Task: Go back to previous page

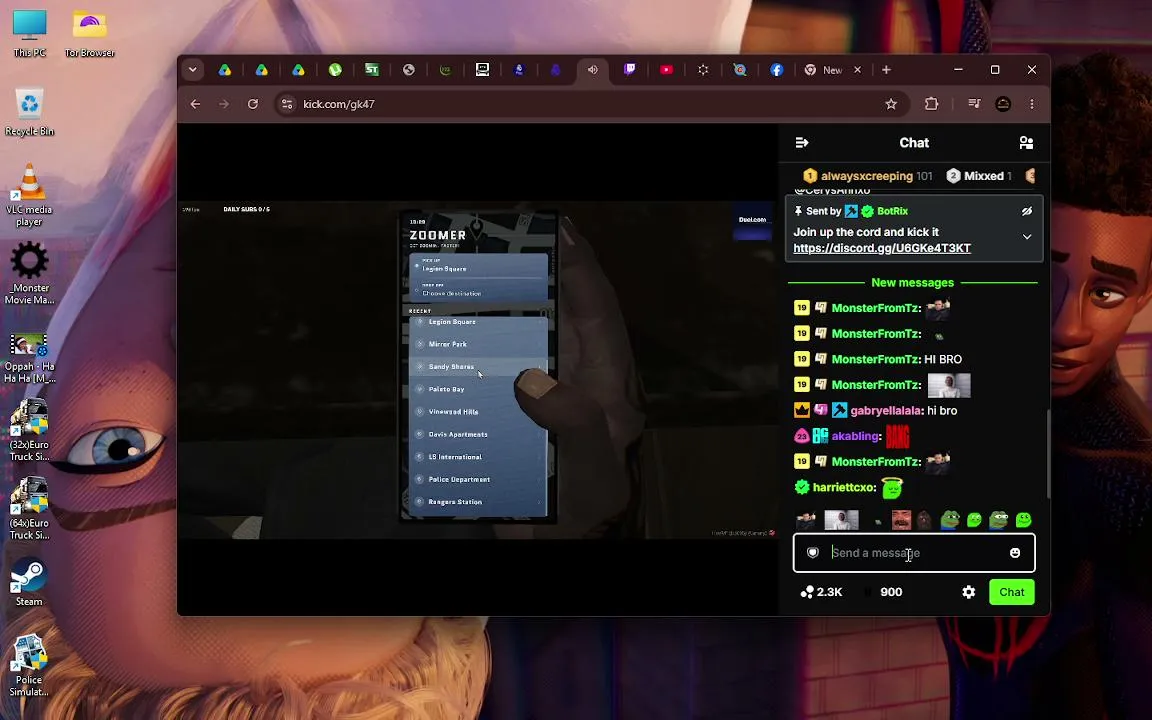Action: [195, 104]
